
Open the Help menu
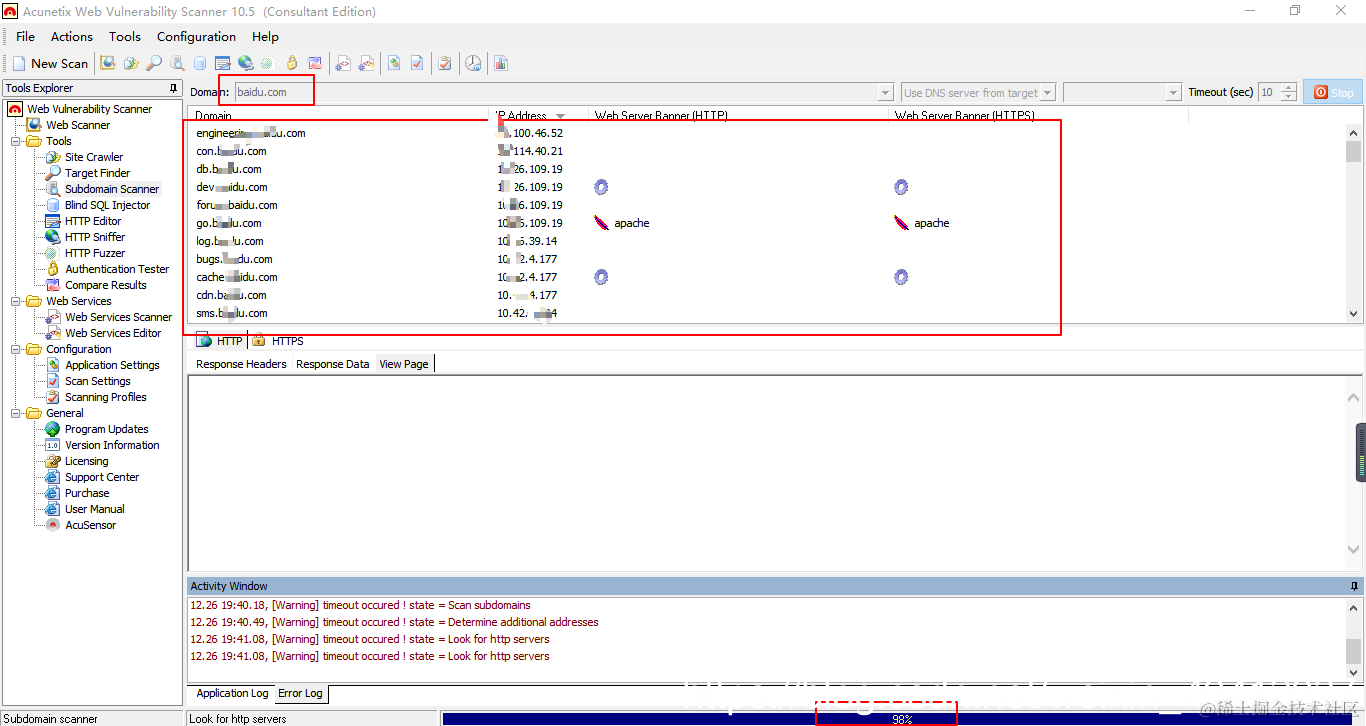pos(266,36)
